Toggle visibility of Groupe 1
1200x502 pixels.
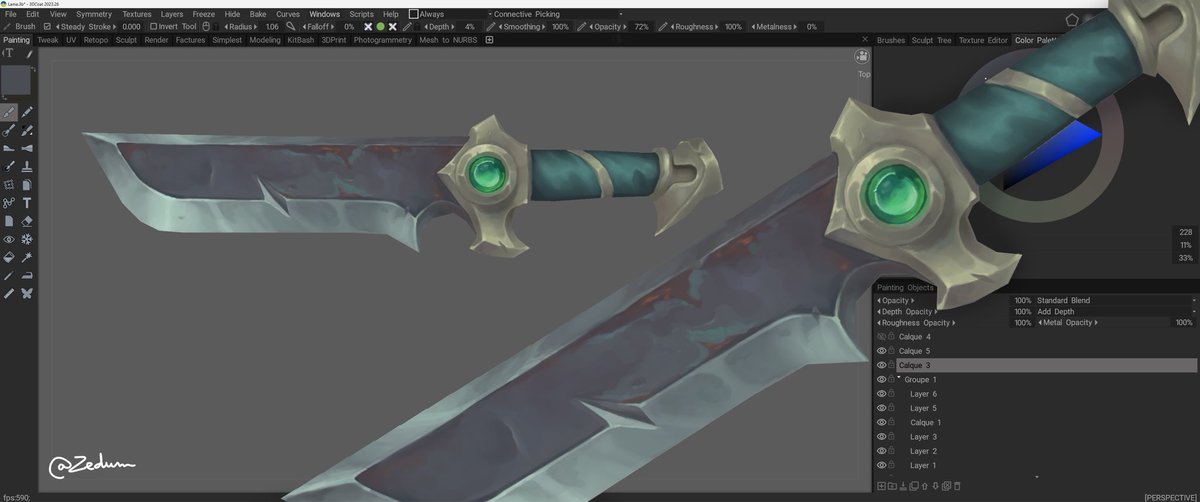pyautogui.click(x=882, y=380)
